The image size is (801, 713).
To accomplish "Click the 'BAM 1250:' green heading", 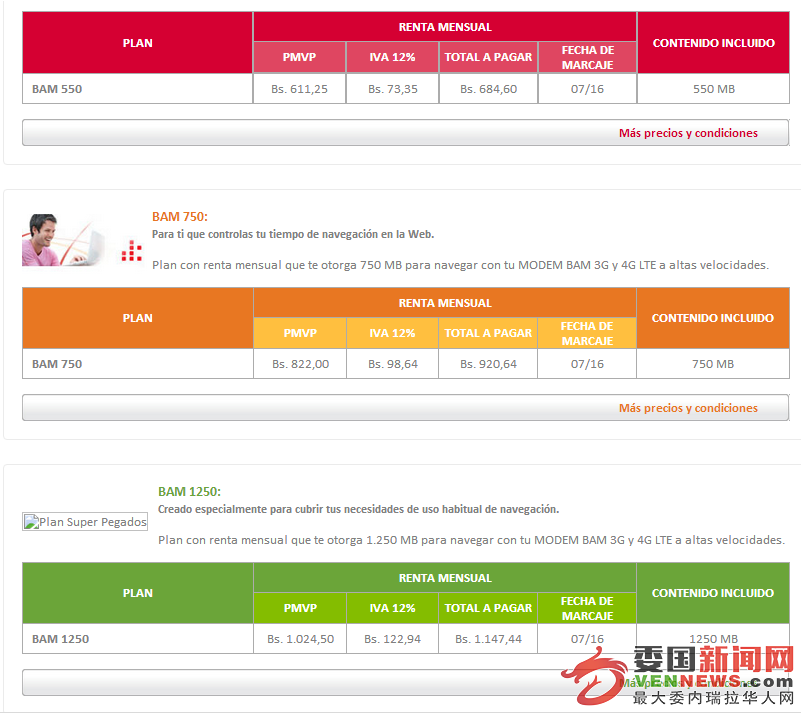I will [x=190, y=491].
